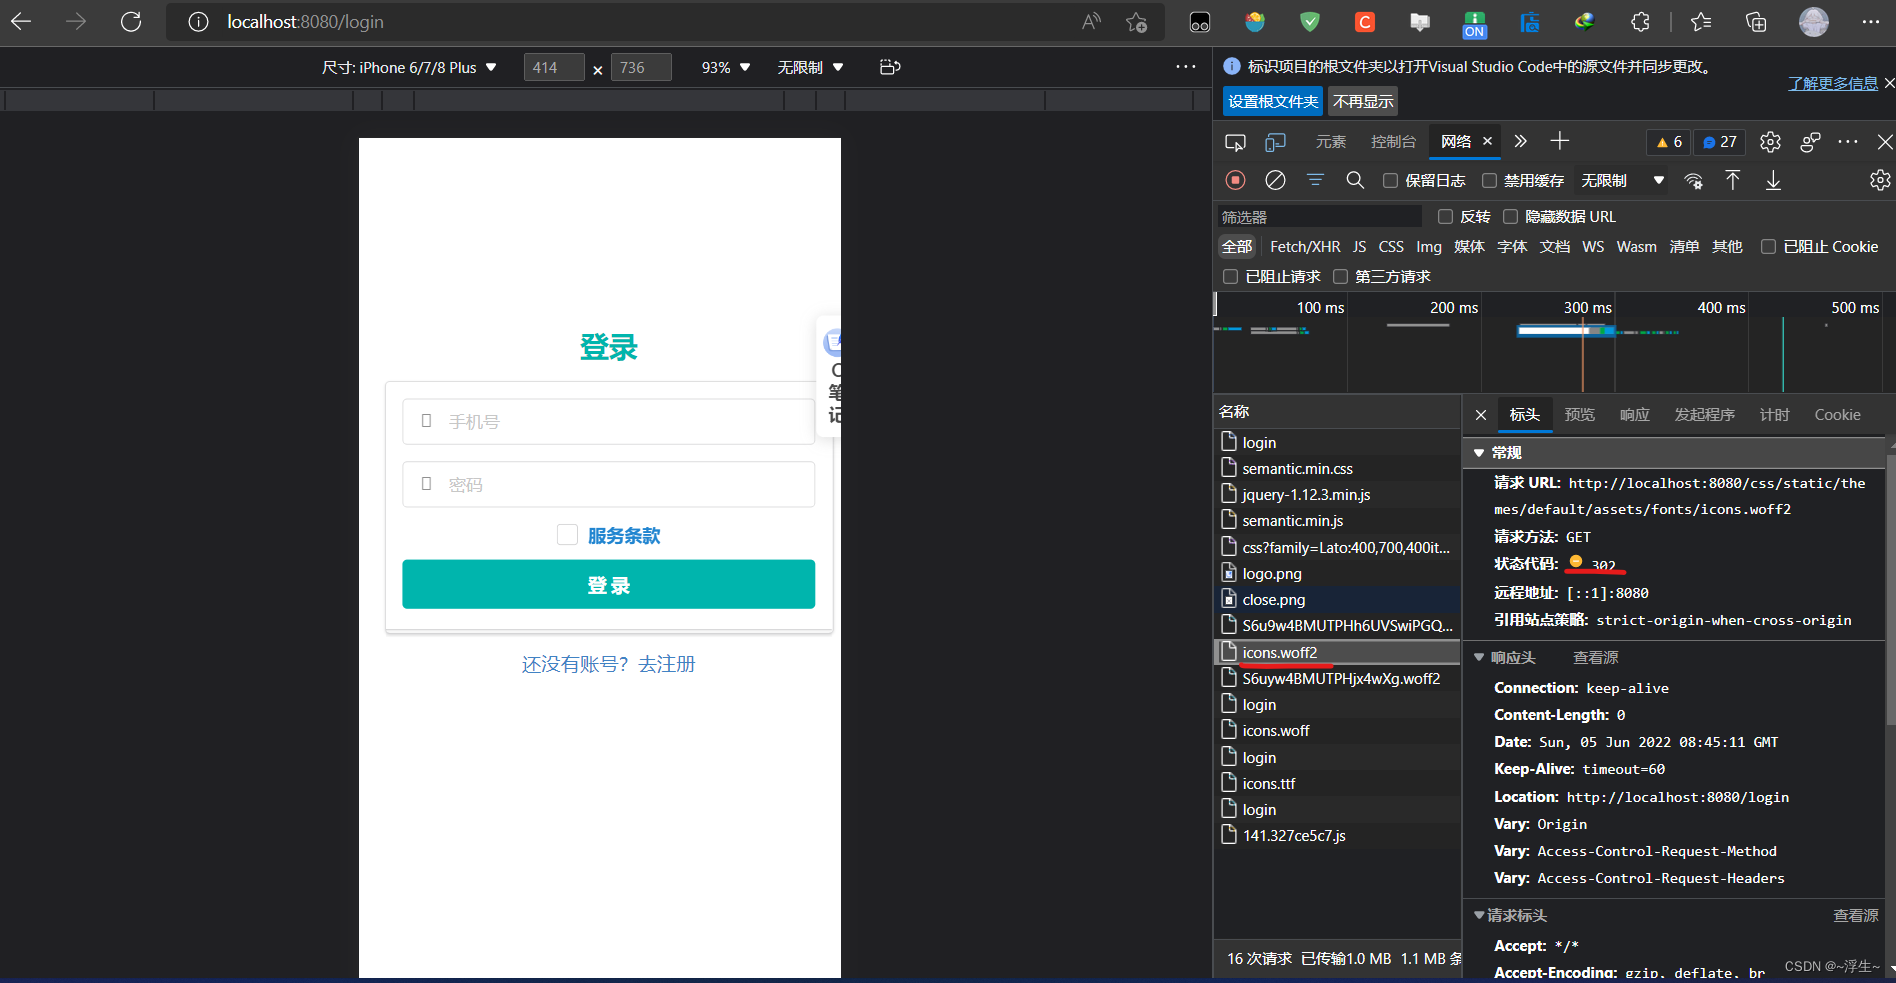Click the 筛选器 filter text box
1896x983 pixels.
point(1320,216)
